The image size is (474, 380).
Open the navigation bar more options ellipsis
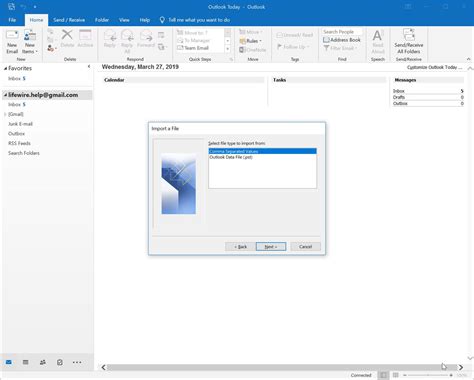point(77,362)
